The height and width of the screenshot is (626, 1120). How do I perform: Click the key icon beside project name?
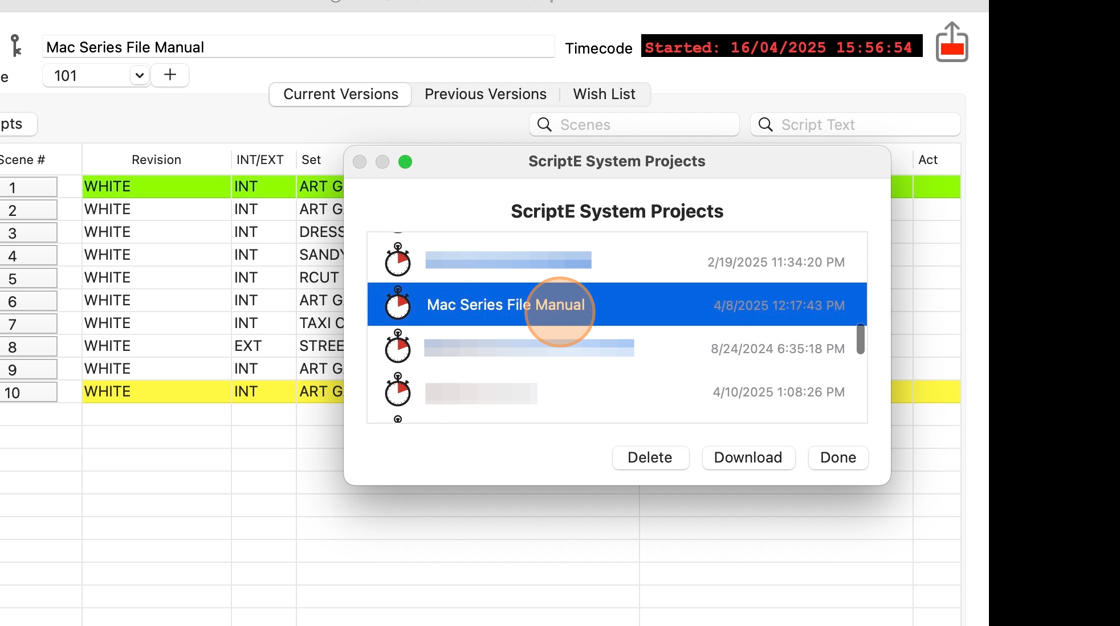tap(16, 46)
